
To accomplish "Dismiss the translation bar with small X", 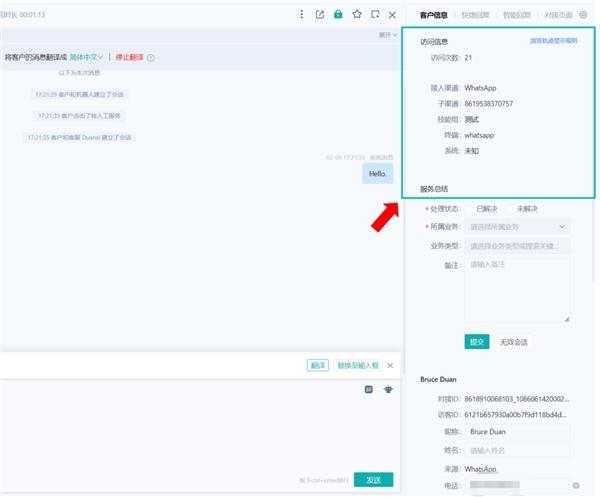I will click(390, 366).
